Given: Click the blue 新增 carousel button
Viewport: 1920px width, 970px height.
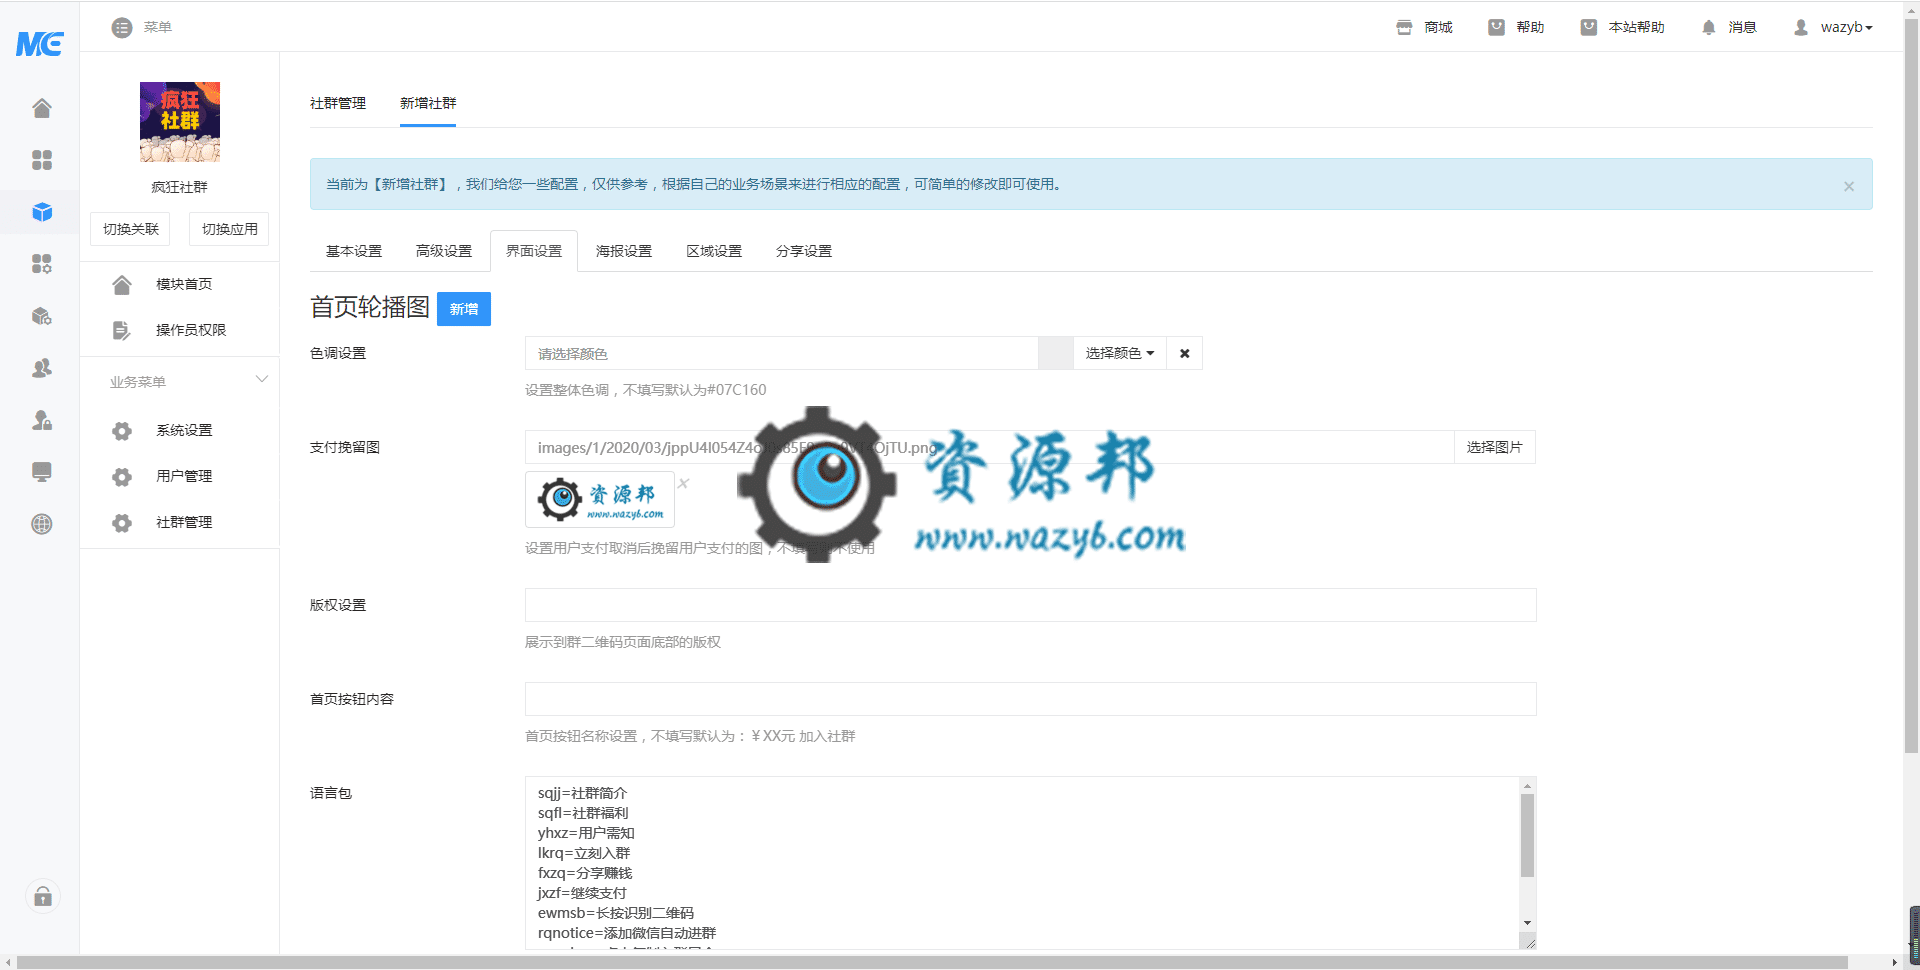Looking at the screenshot, I should click(x=464, y=309).
